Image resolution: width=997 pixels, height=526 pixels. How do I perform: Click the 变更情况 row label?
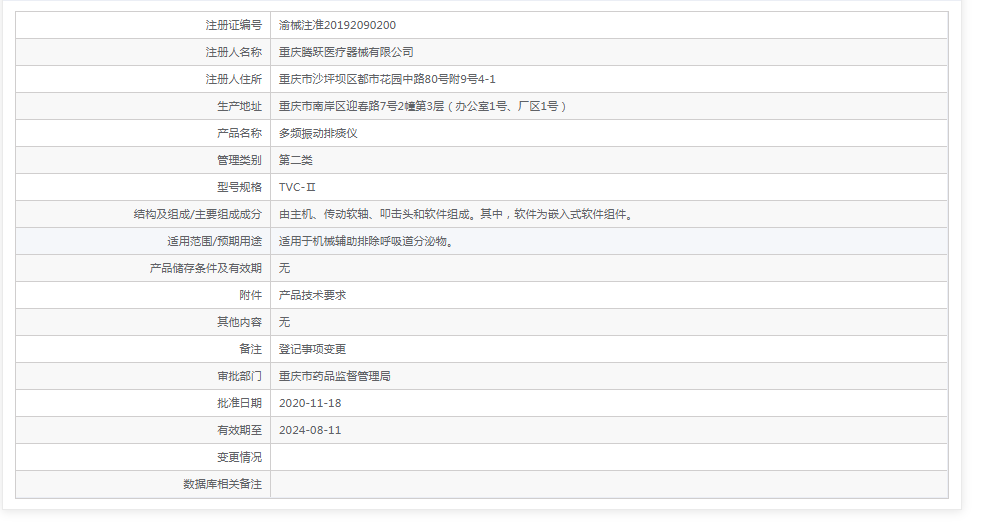click(x=239, y=457)
